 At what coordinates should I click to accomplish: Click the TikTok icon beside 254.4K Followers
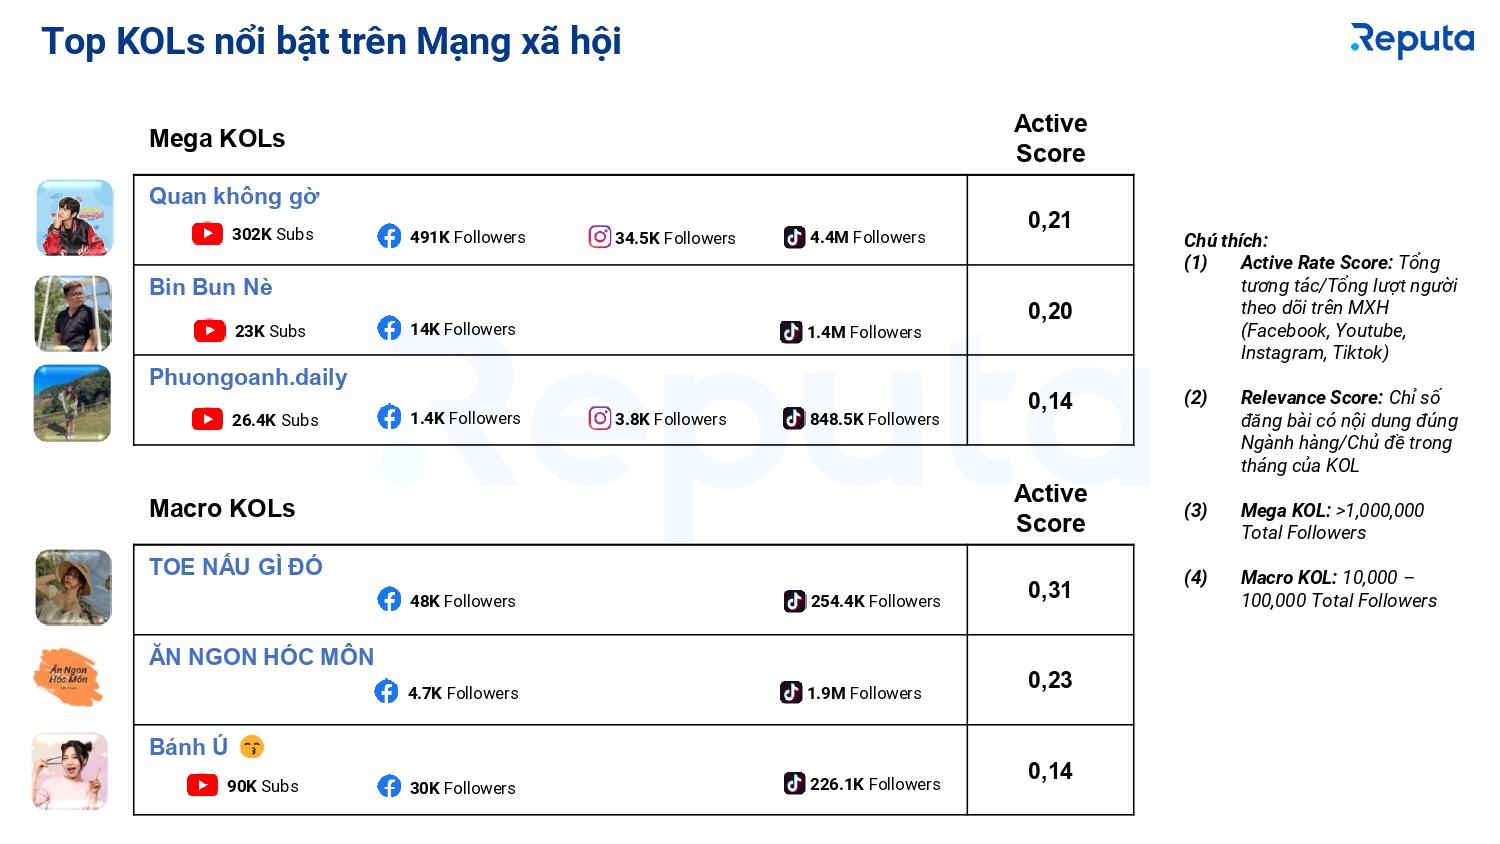tap(795, 601)
